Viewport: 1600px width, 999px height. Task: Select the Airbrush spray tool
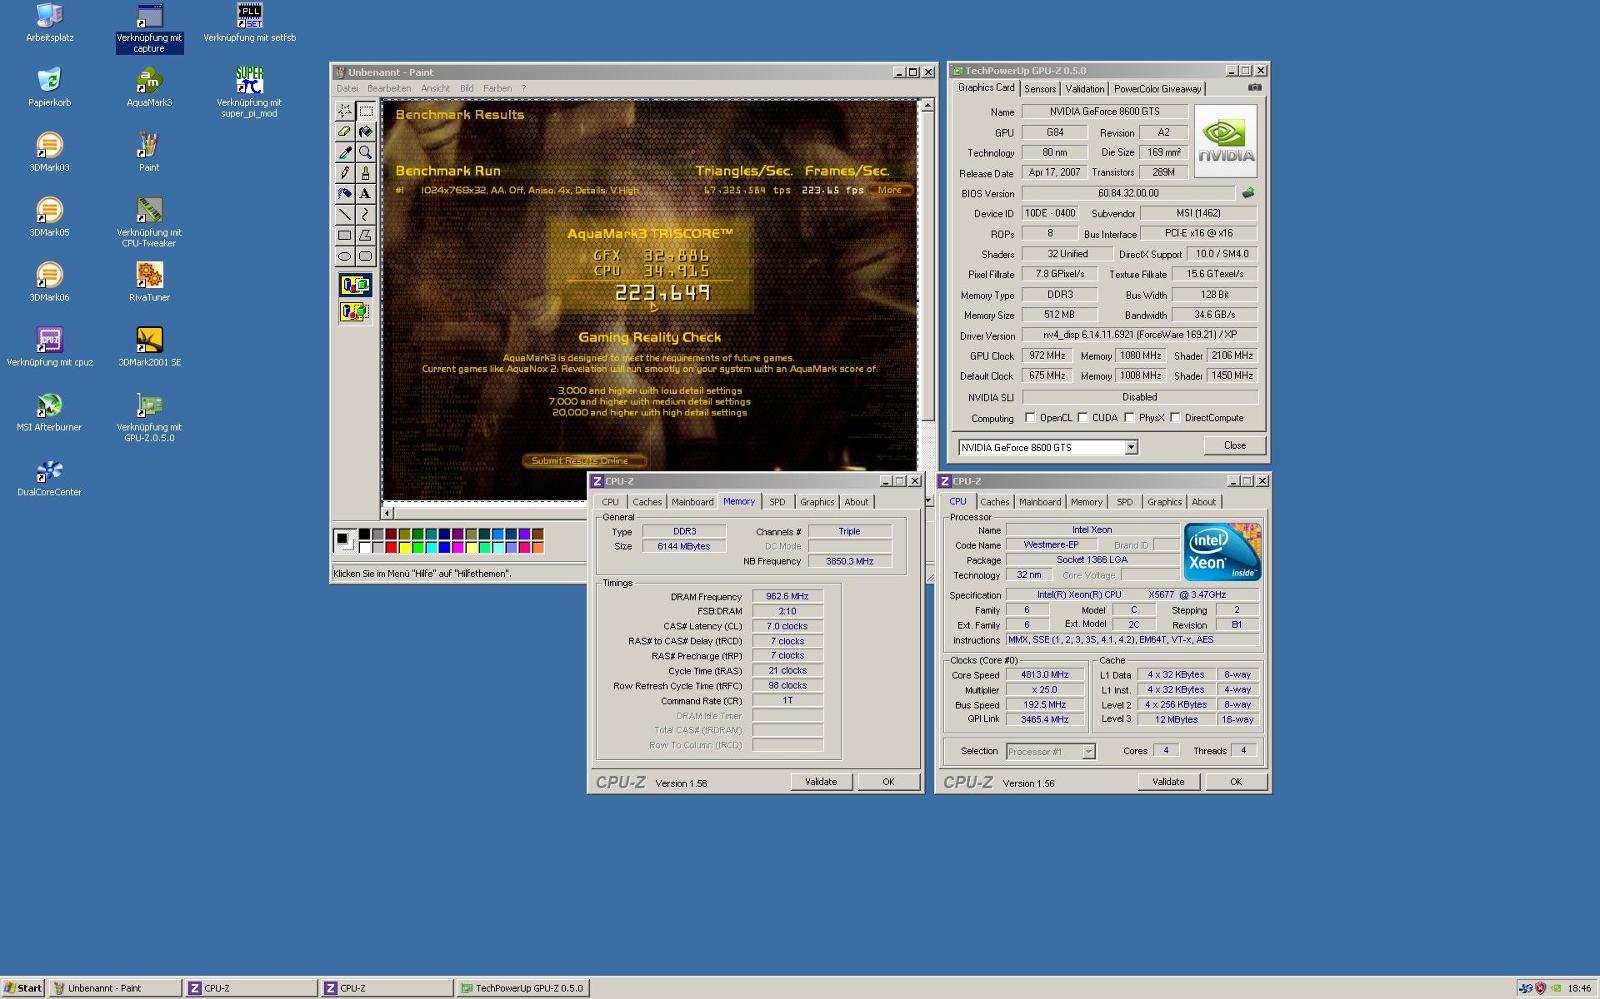click(345, 193)
